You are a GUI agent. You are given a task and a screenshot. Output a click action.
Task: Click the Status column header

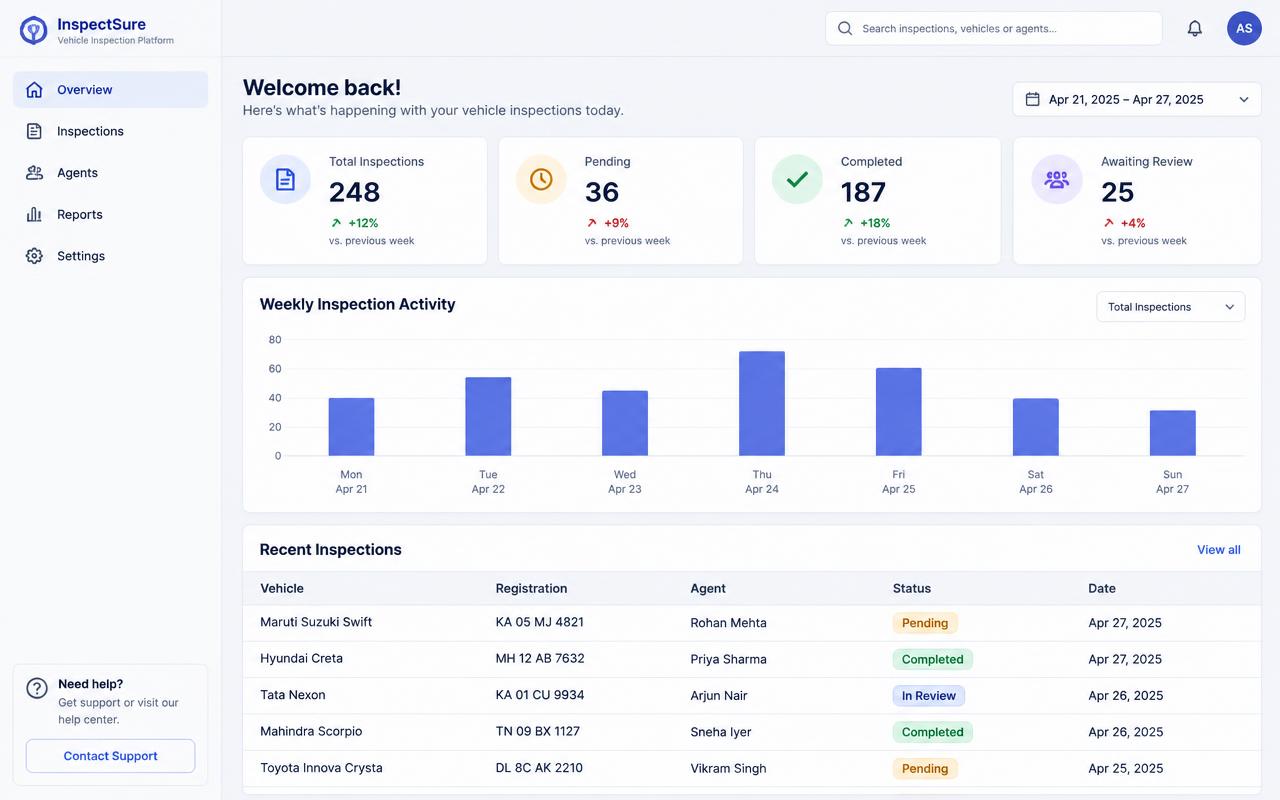[912, 588]
